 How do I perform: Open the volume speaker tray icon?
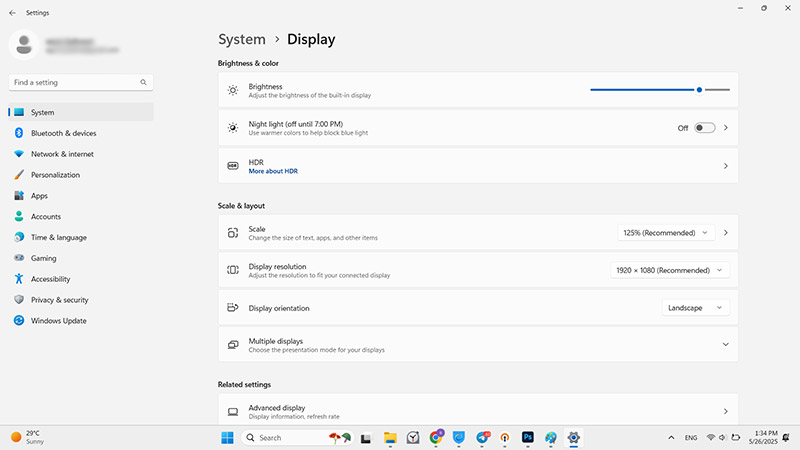pos(722,438)
